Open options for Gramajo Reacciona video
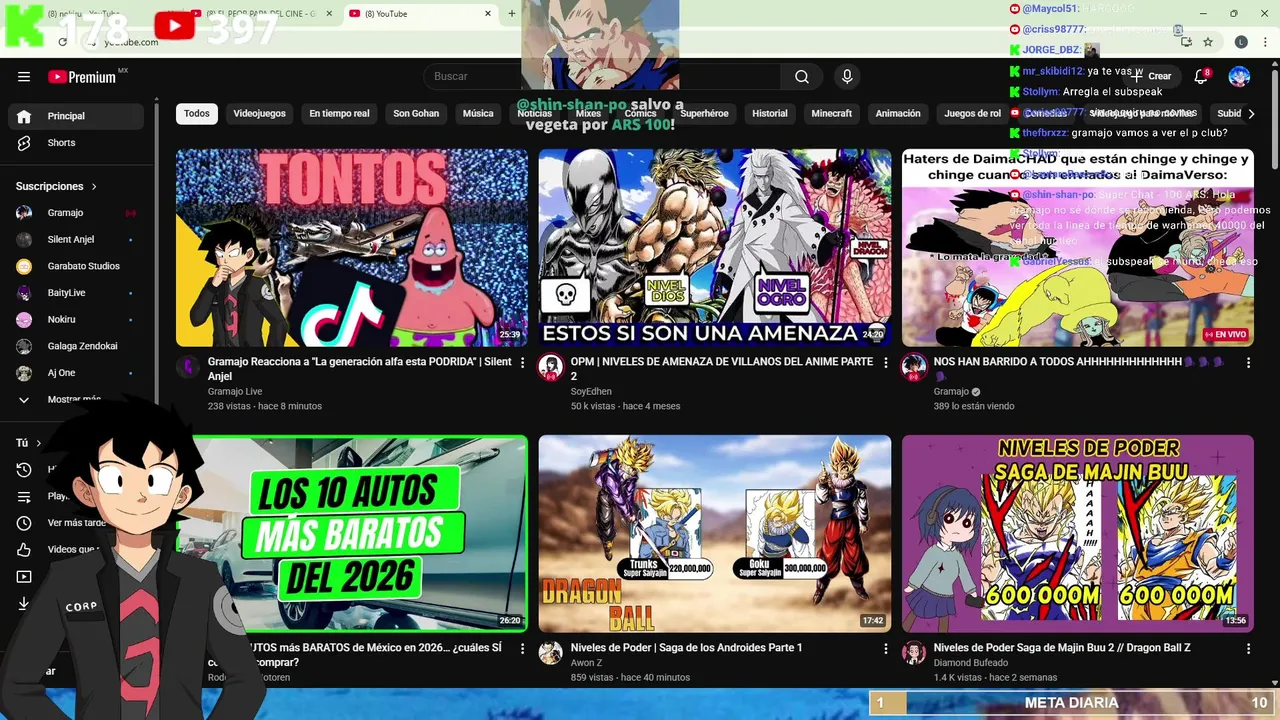 point(522,362)
